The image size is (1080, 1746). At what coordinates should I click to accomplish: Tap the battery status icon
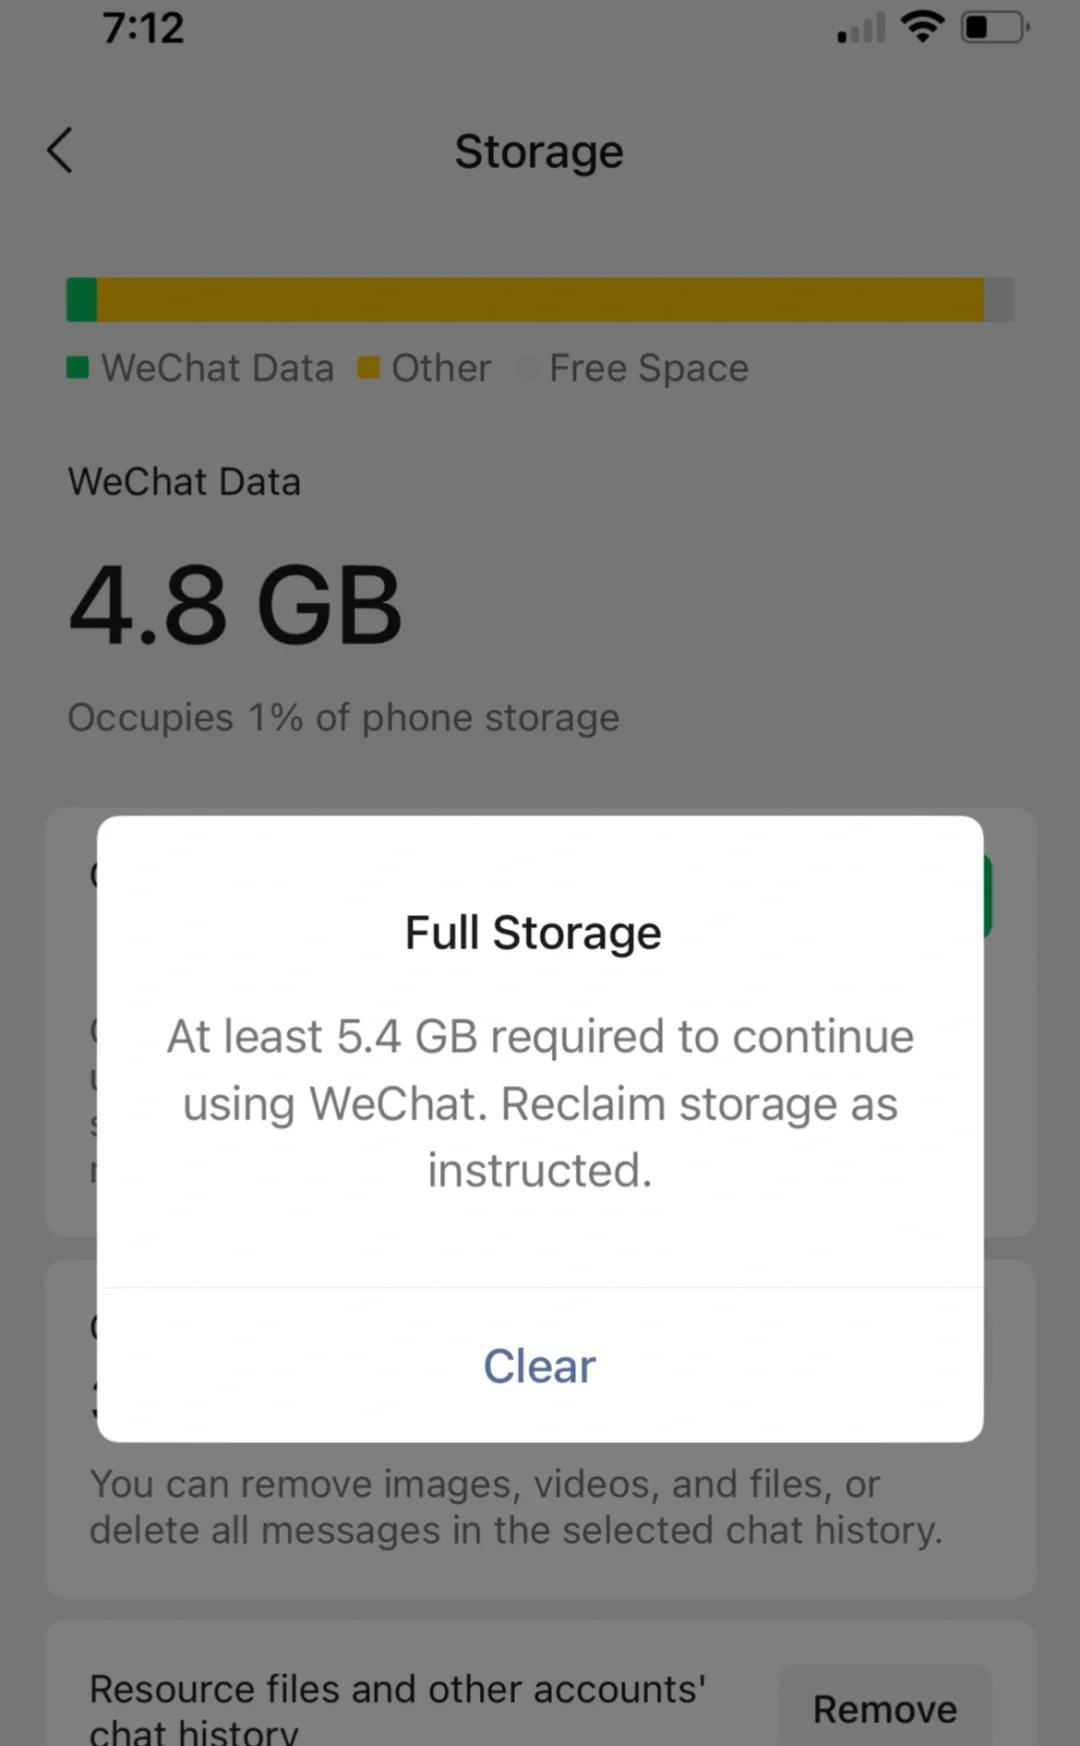[994, 27]
